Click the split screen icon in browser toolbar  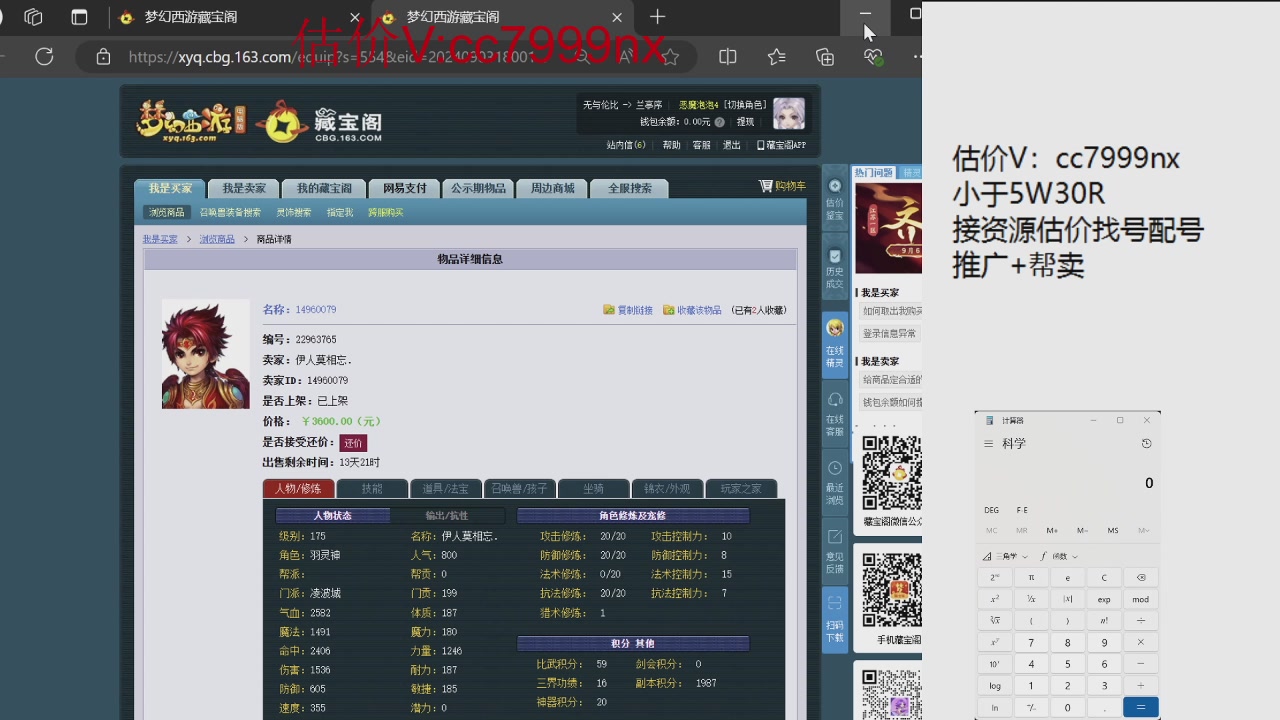coord(728,57)
